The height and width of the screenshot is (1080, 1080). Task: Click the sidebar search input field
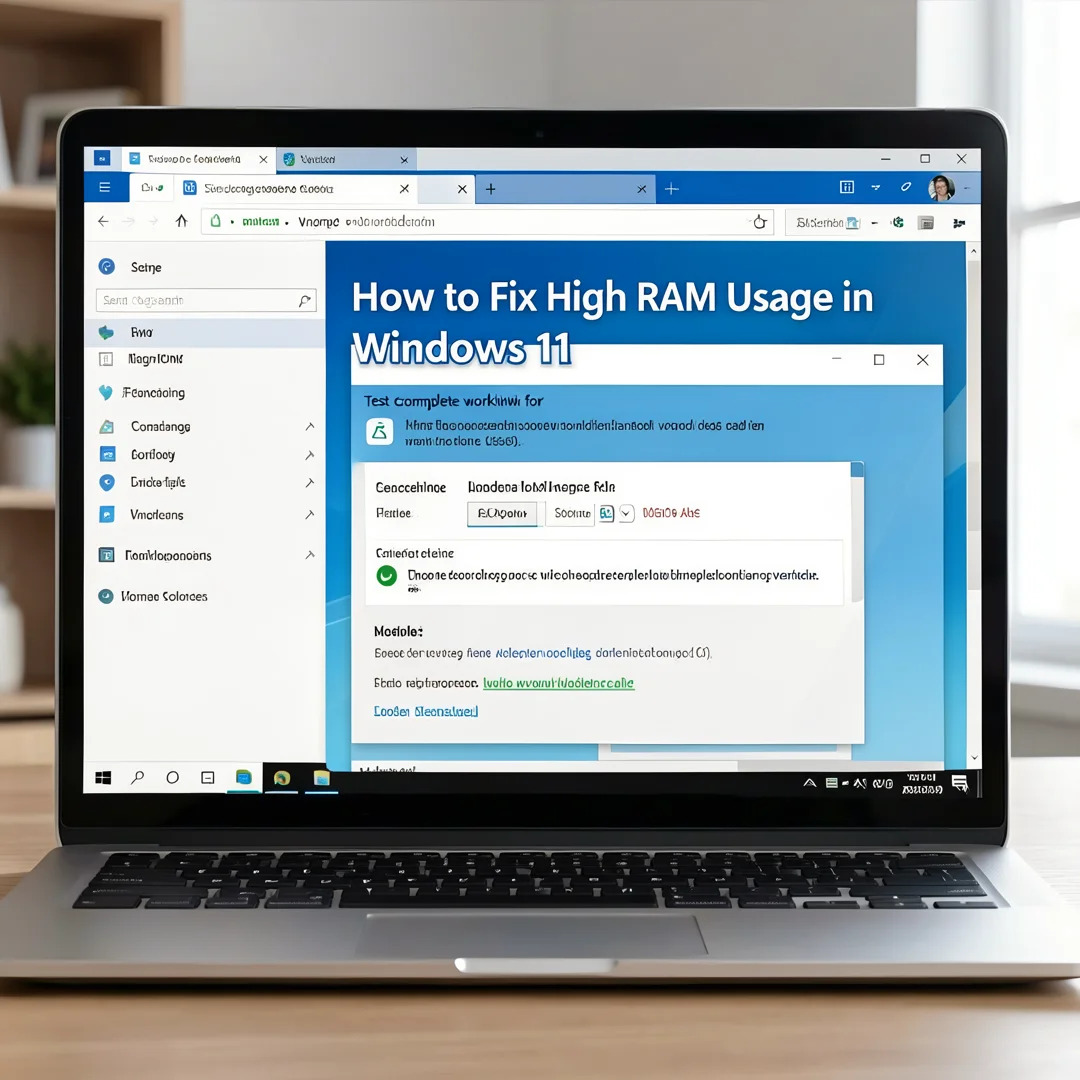point(206,300)
